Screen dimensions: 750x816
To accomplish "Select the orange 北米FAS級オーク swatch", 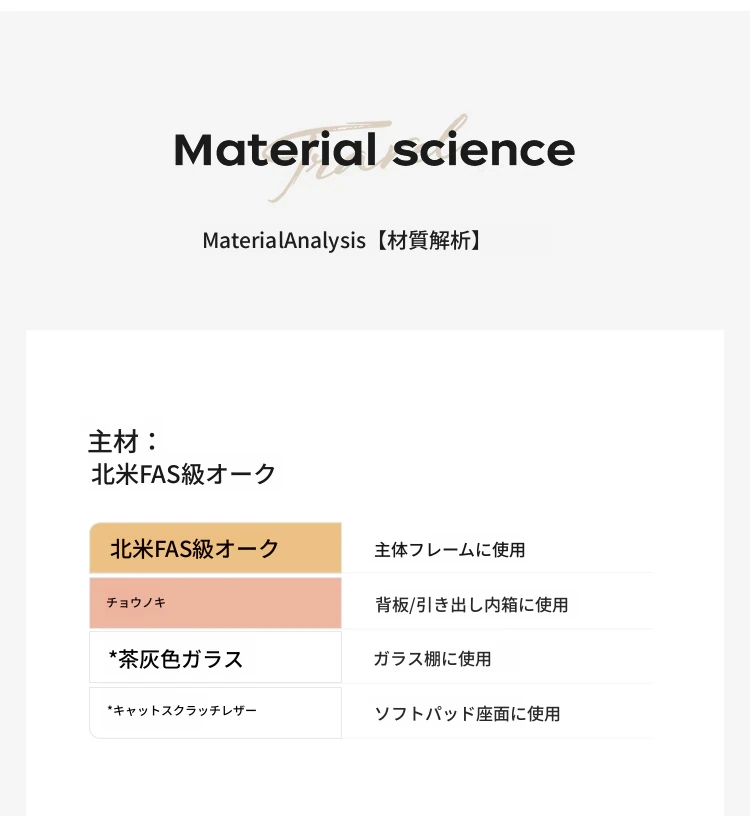I will click(x=215, y=549).
